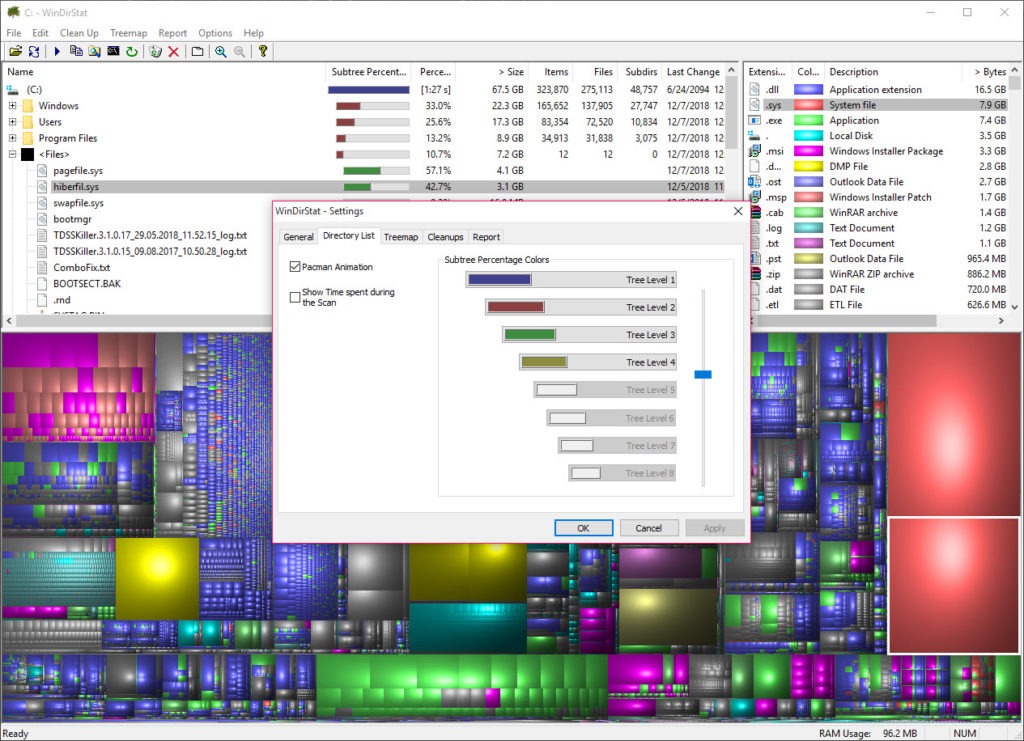The image size is (1024, 741).
Task: Click the white-outlined red treemap block
Action: coord(953,585)
